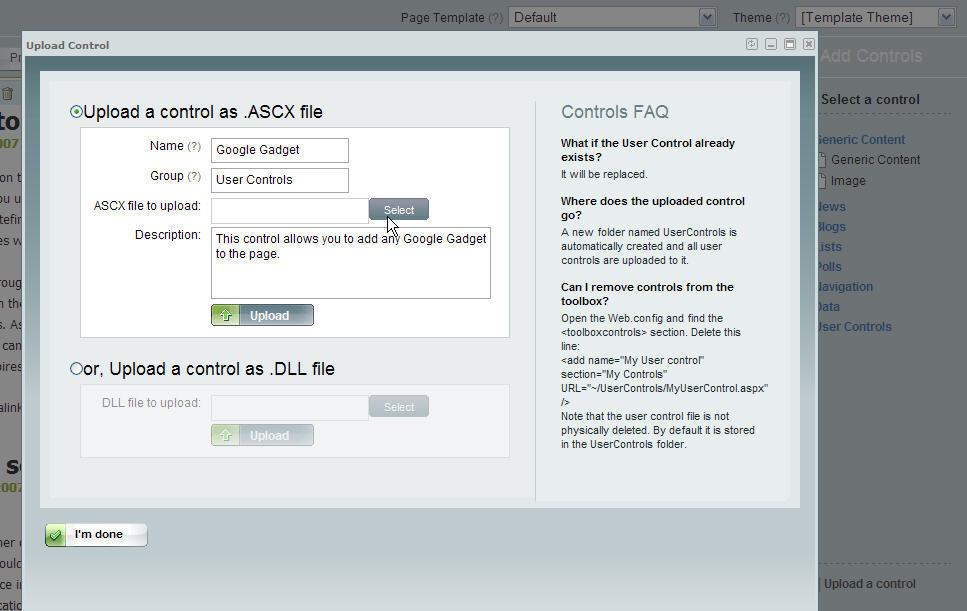The image size is (967, 611).
Task: Open the Blogs category in background panel
Action: pos(832,227)
